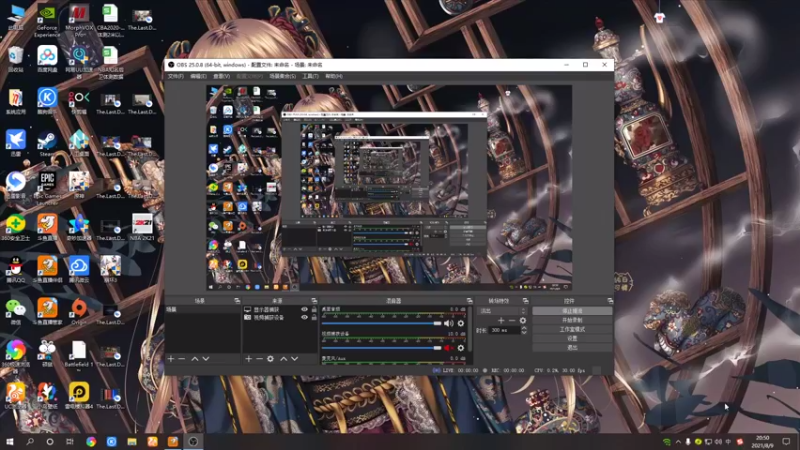Screen dimensions: 800x450
Task: Toggle visibility of the 显示器捕获 (display capture) source
Action: [x=305, y=310]
